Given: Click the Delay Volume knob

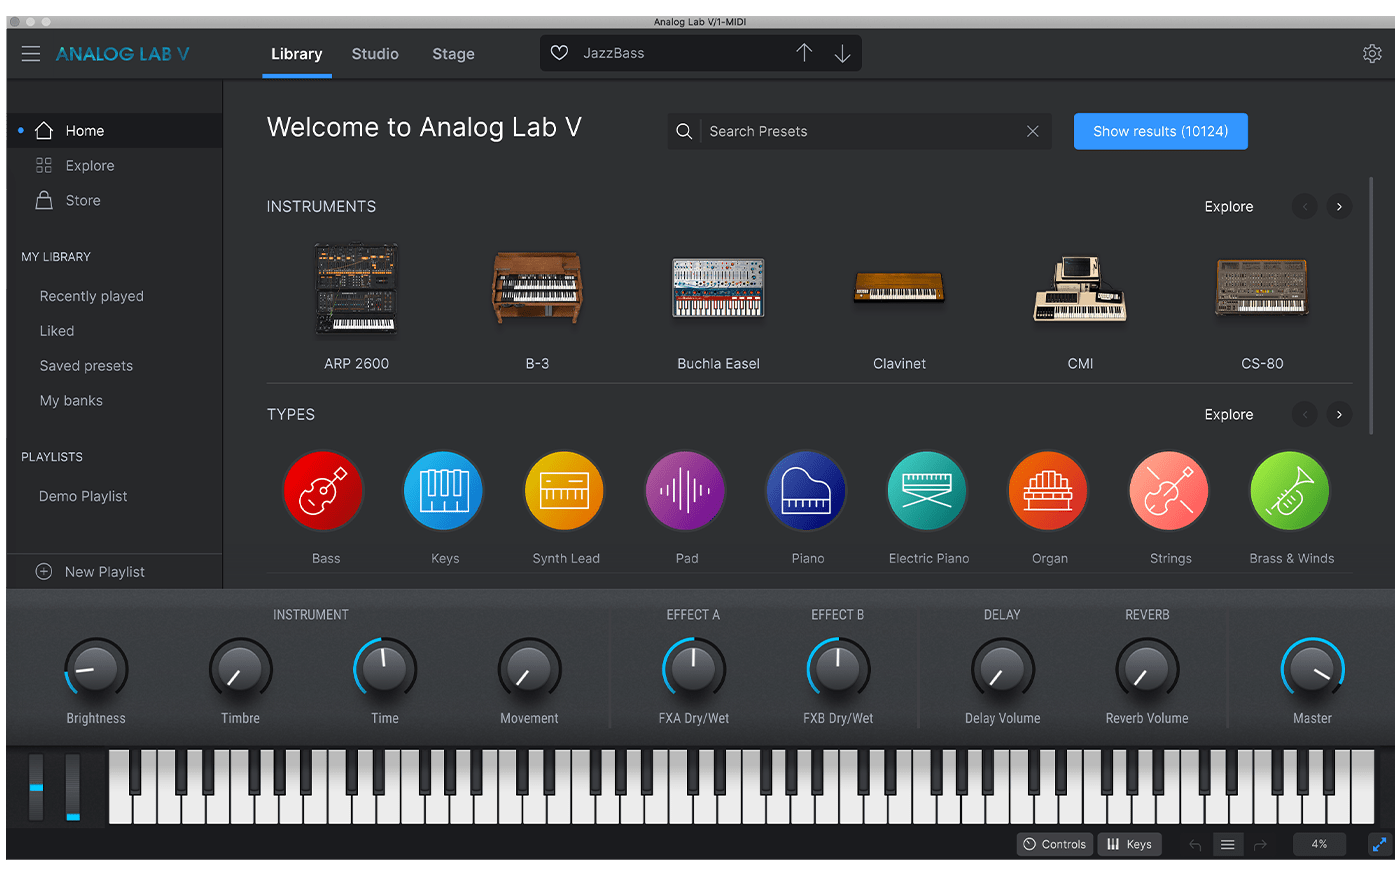Looking at the screenshot, I should 1002,669.
